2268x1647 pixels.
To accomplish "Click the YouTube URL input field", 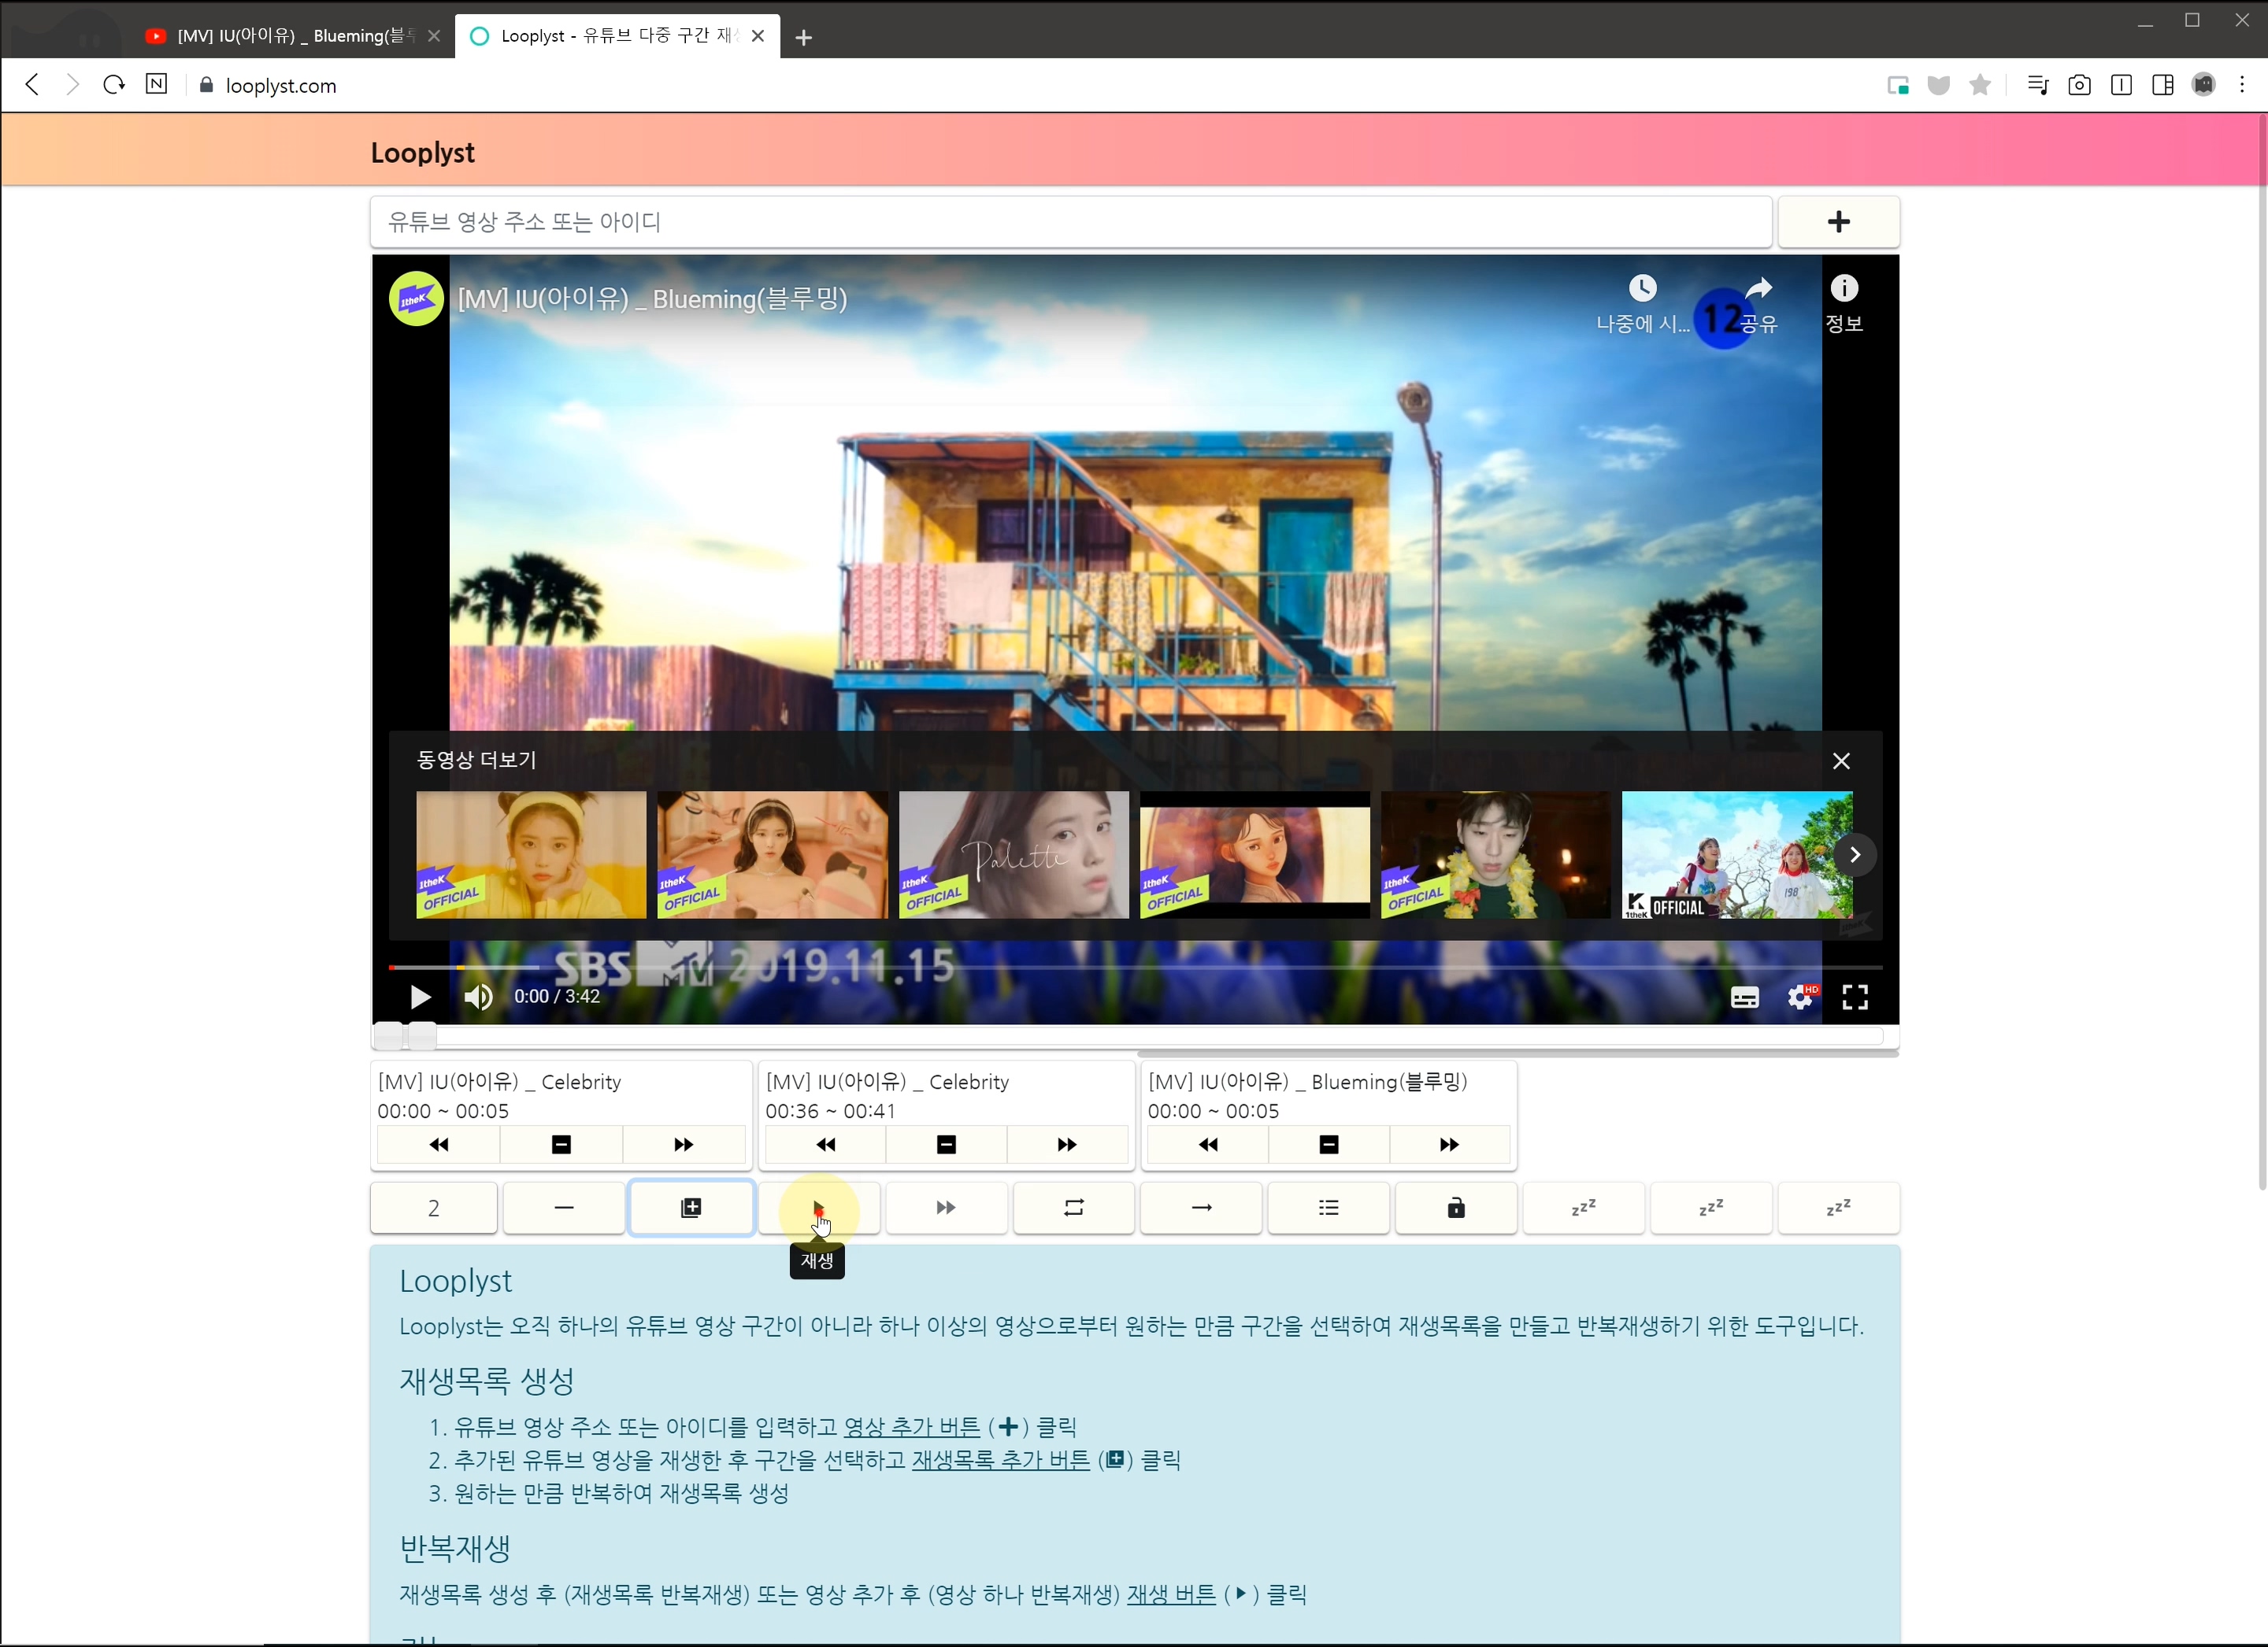I will pos(1070,222).
